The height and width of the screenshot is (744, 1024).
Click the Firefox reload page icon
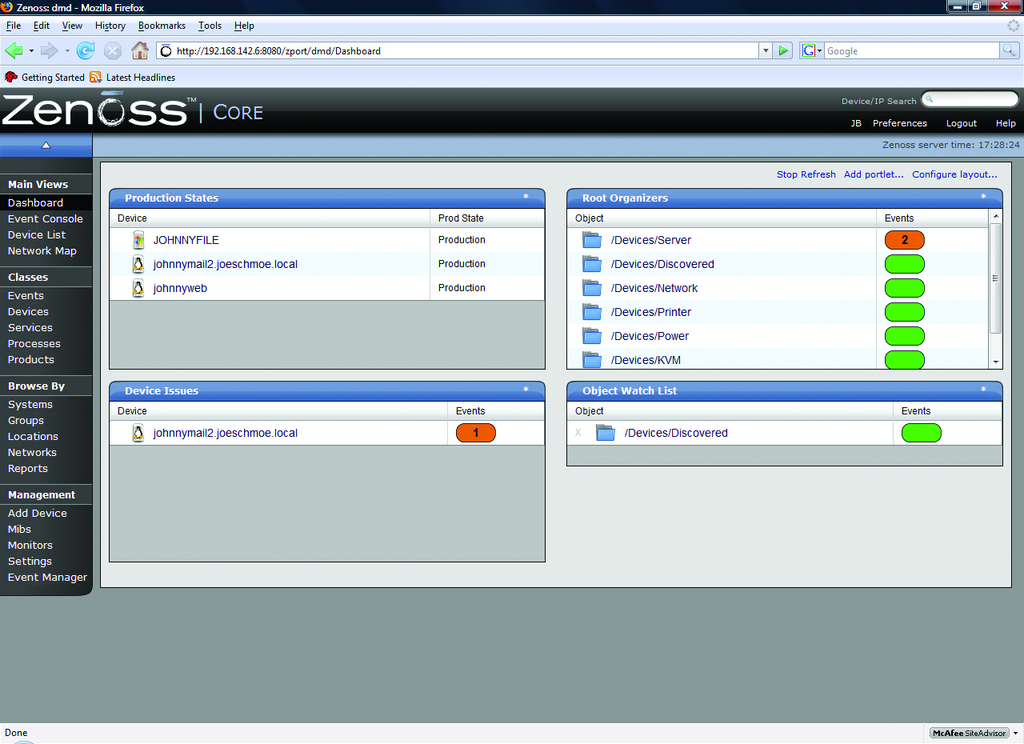[85, 50]
